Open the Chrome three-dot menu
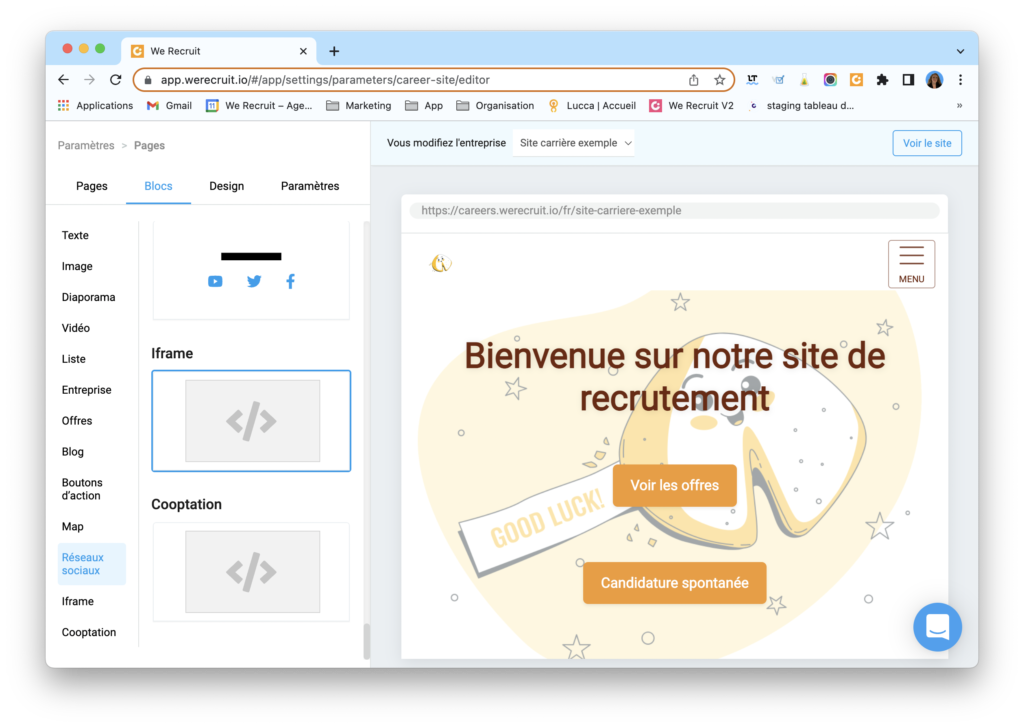The width and height of the screenshot is (1024, 728). (960, 80)
